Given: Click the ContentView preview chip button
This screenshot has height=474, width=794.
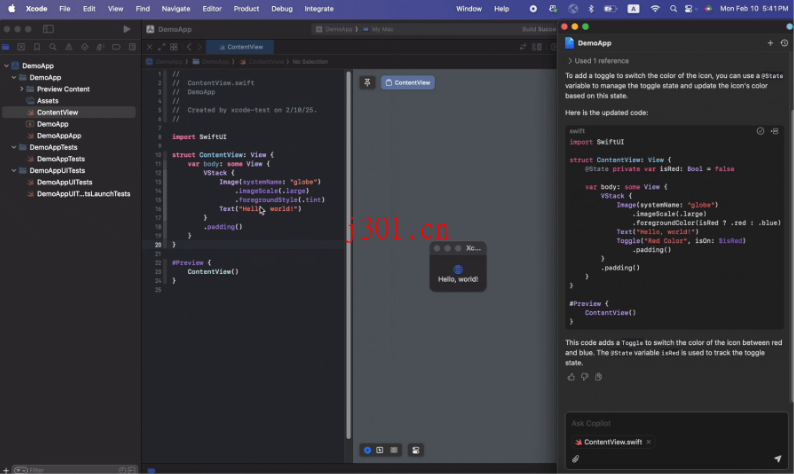Looking at the screenshot, I should (408, 83).
